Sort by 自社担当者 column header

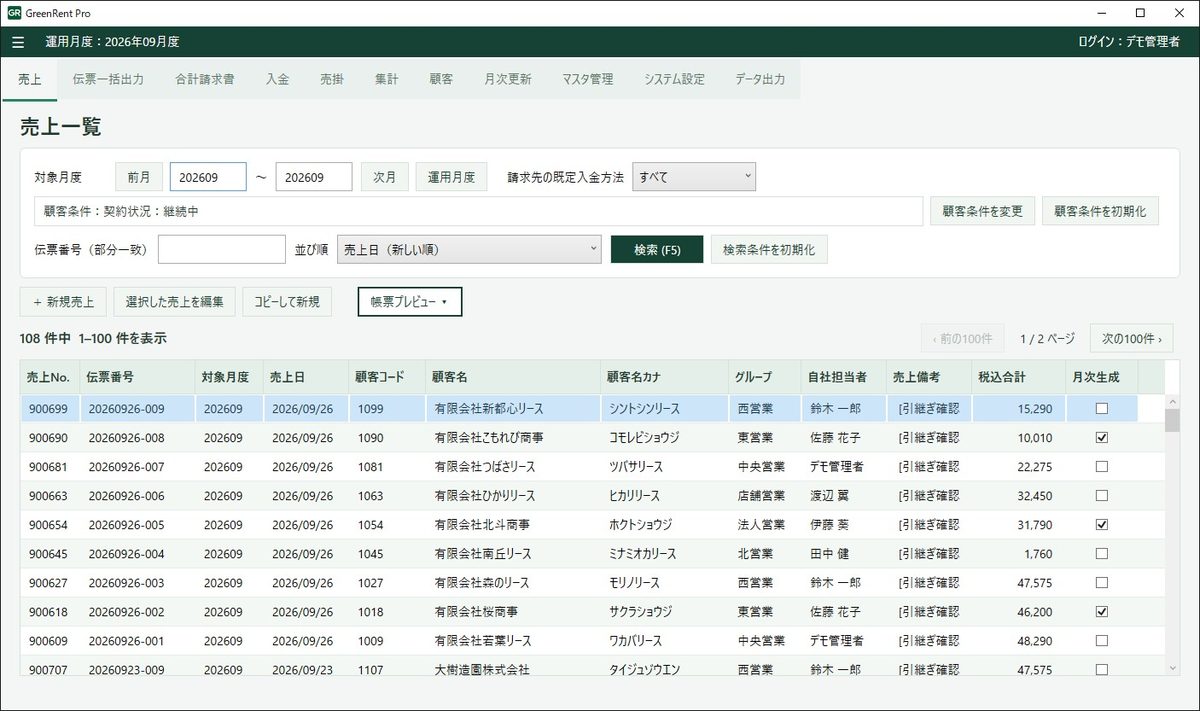pyautogui.click(x=843, y=377)
